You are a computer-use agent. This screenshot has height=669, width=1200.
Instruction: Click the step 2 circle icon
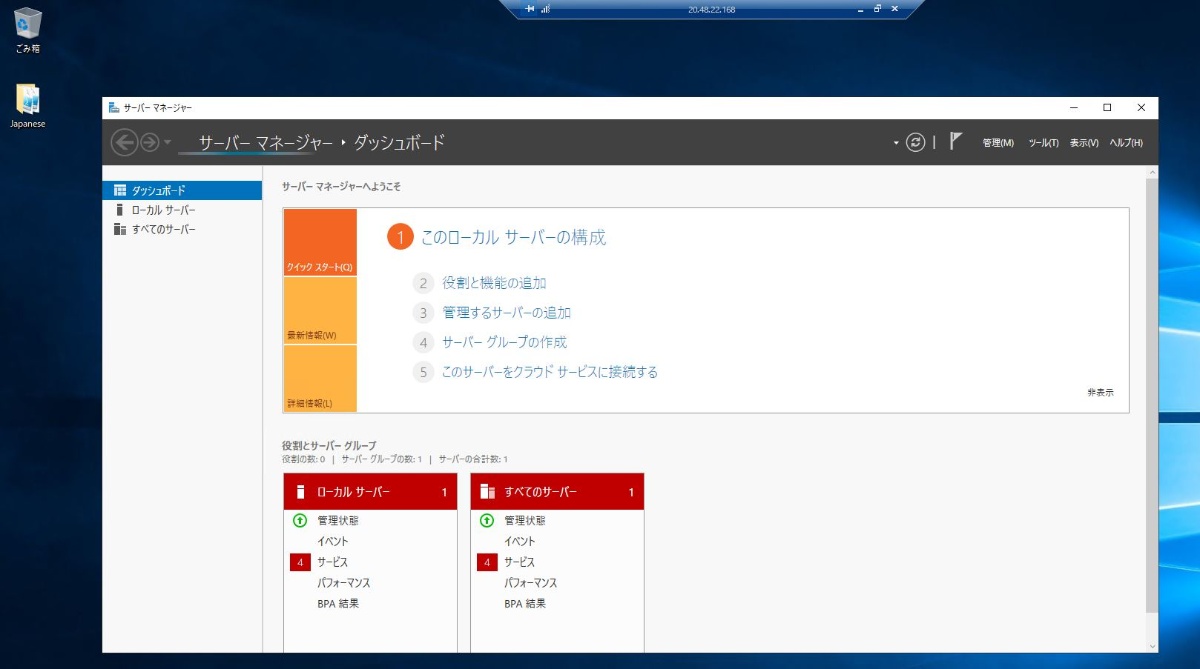pos(423,283)
